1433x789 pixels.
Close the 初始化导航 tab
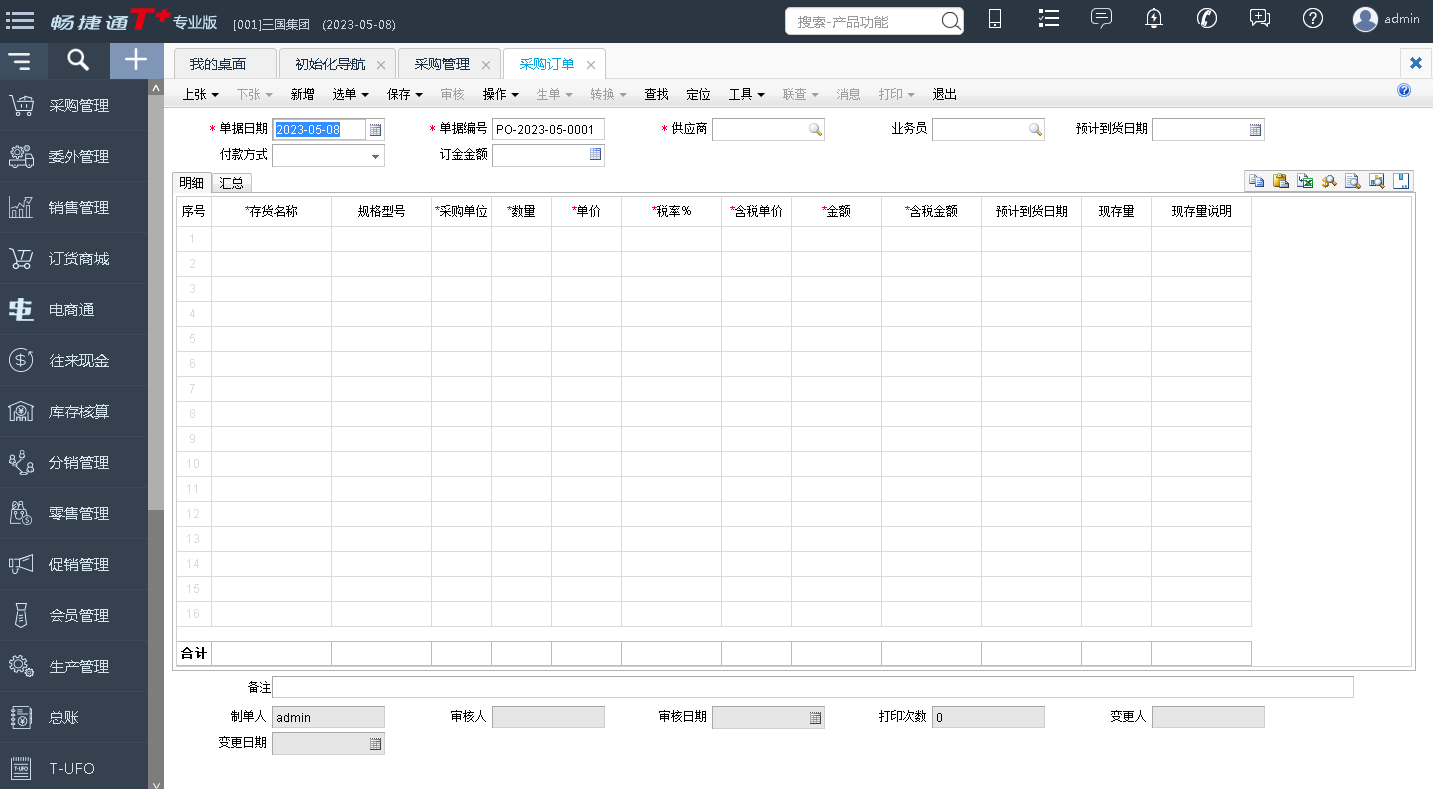pos(381,65)
